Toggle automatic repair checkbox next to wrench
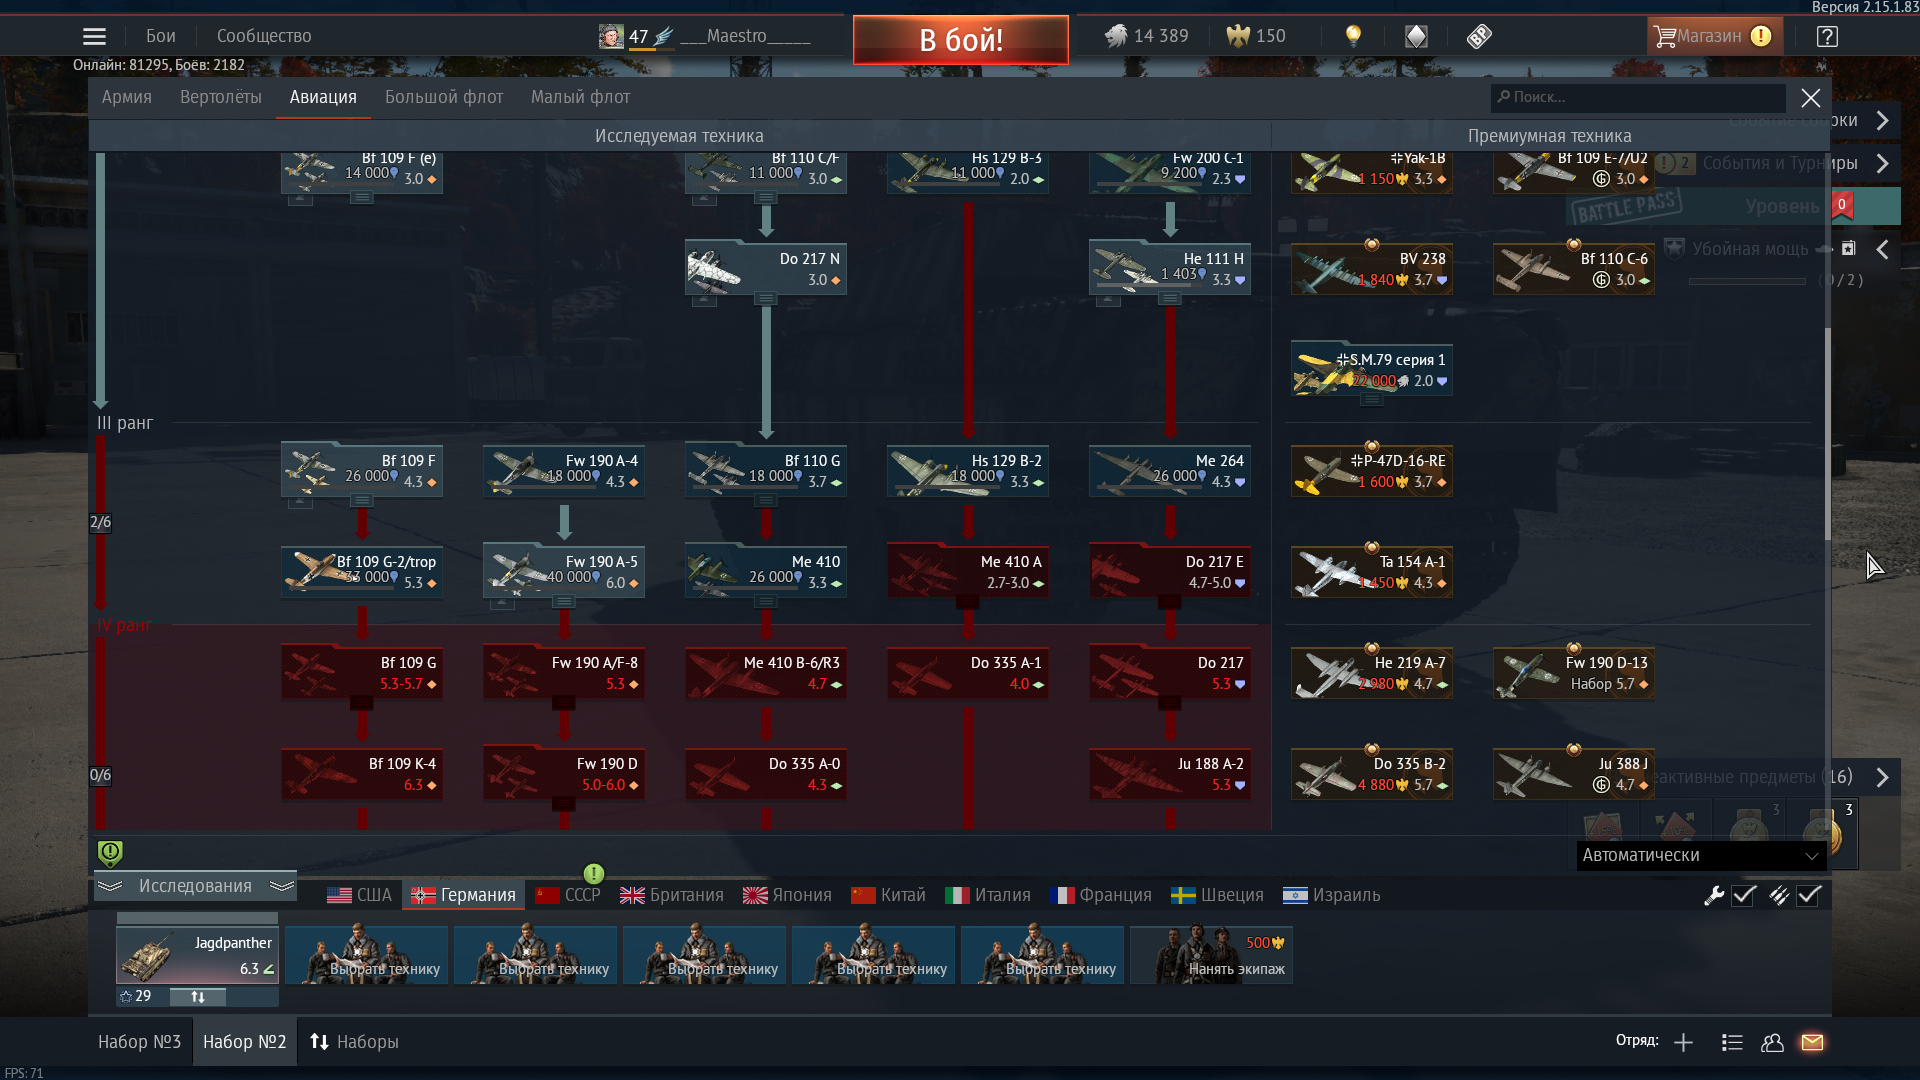 point(1744,895)
